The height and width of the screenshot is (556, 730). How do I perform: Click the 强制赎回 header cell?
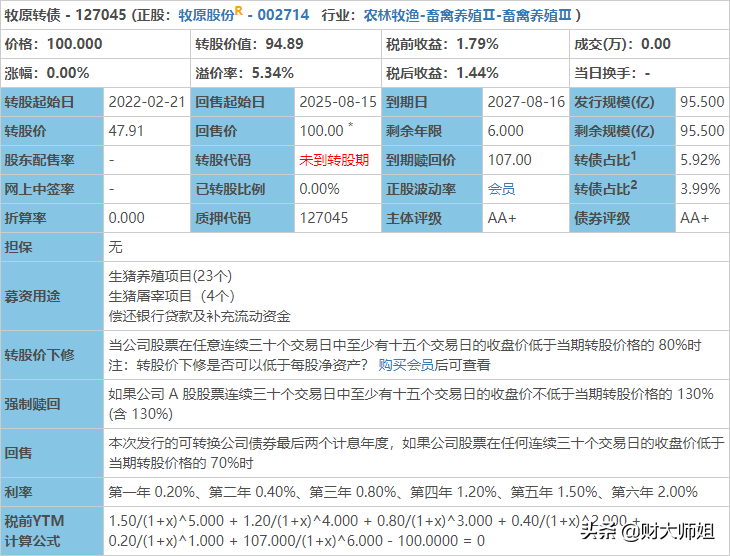tap(52, 404)
